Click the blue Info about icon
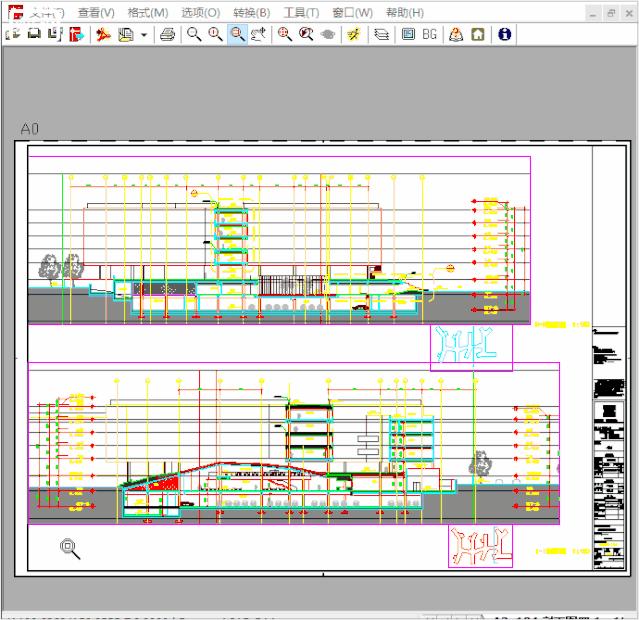Image resolution: width=639 pixels, height=620 pixels. pyautogui.click(x=504, y=34)
